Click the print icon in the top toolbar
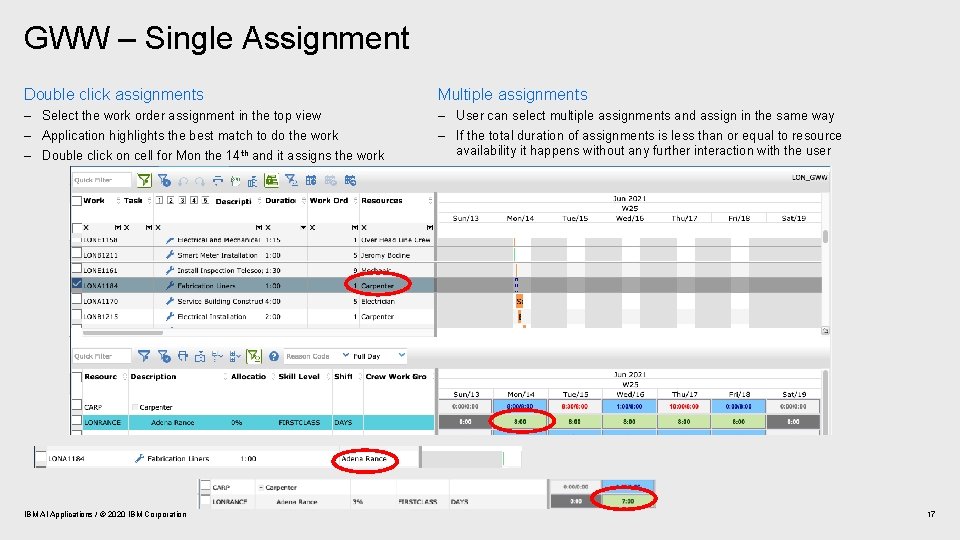The image size is (960, 540). [217, 181]
